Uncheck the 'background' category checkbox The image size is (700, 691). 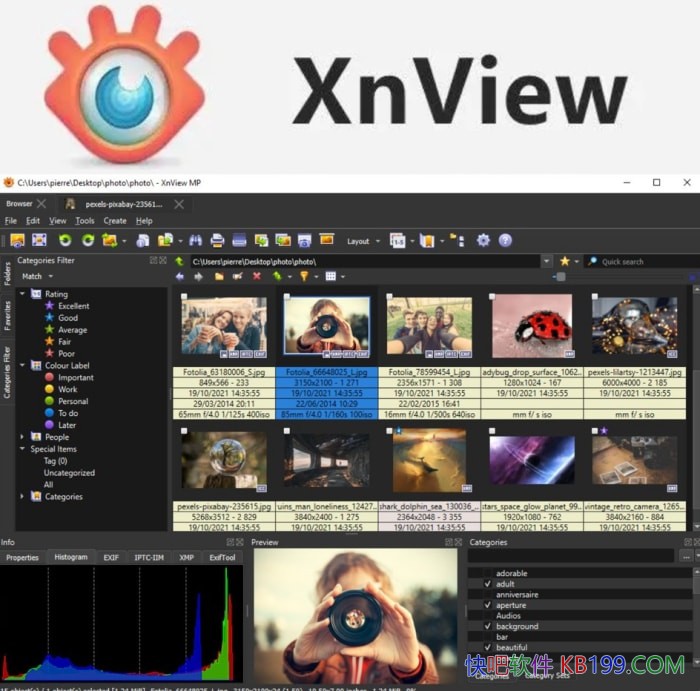(488, 627)
